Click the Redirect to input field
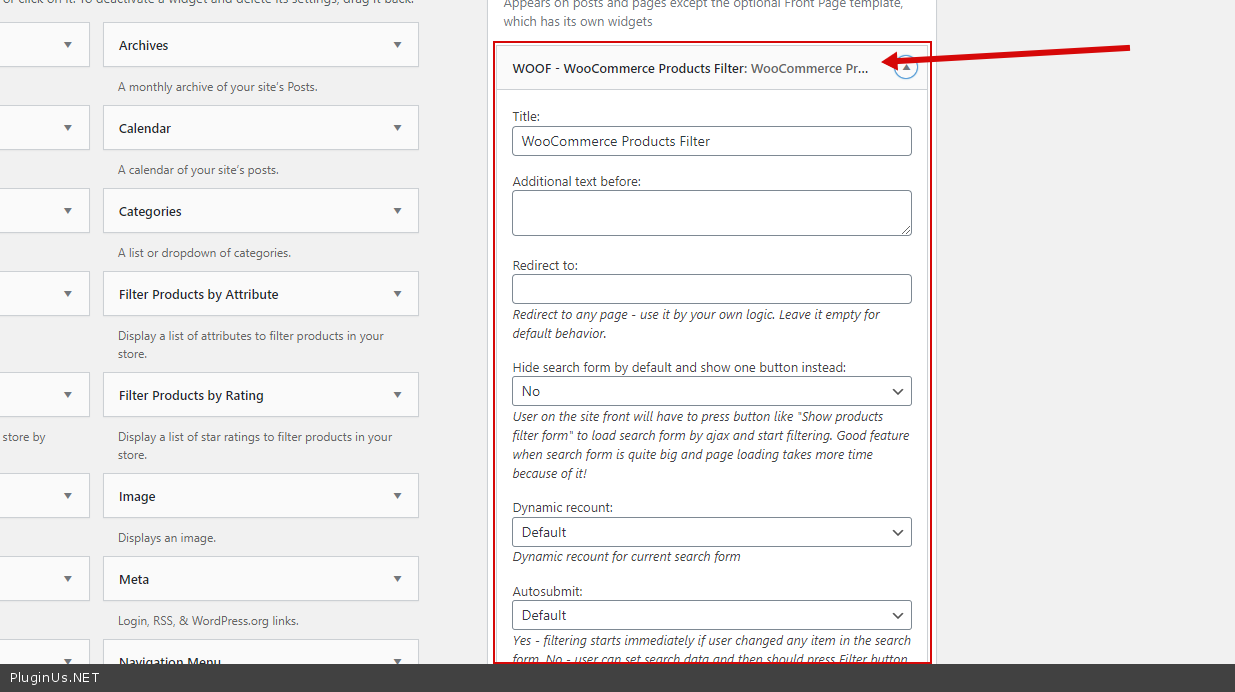1235x692 pixels. coord(711,289)
